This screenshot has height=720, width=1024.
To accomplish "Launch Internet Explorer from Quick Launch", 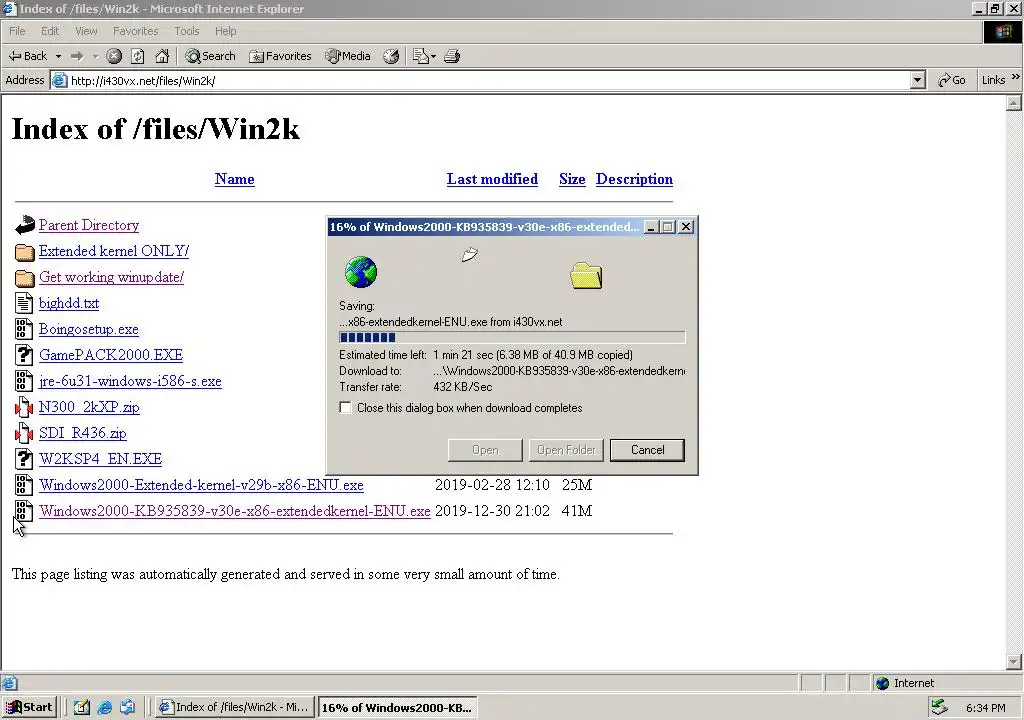I will pos(104,707).
